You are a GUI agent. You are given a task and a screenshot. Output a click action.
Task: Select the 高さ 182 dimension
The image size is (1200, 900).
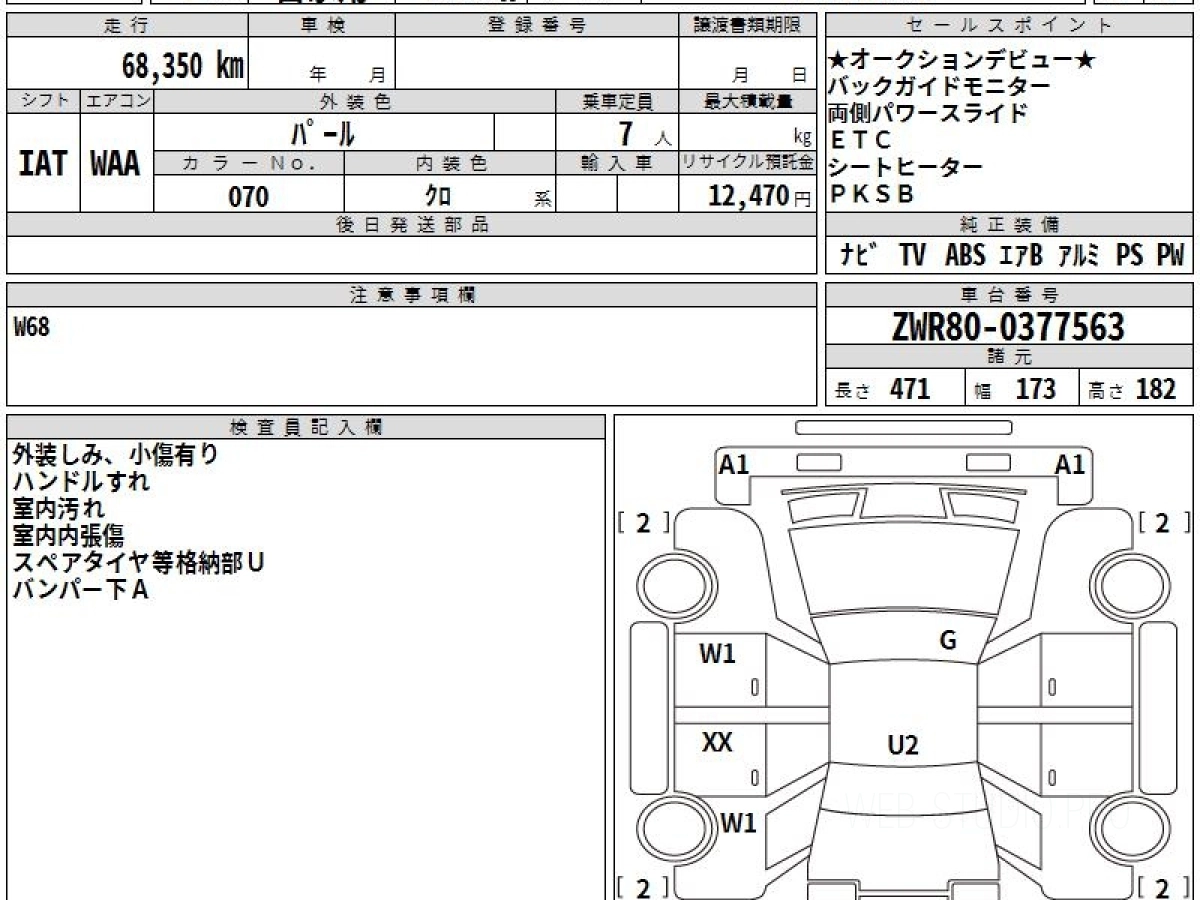pyautogui.click(x=1132, y=389)
